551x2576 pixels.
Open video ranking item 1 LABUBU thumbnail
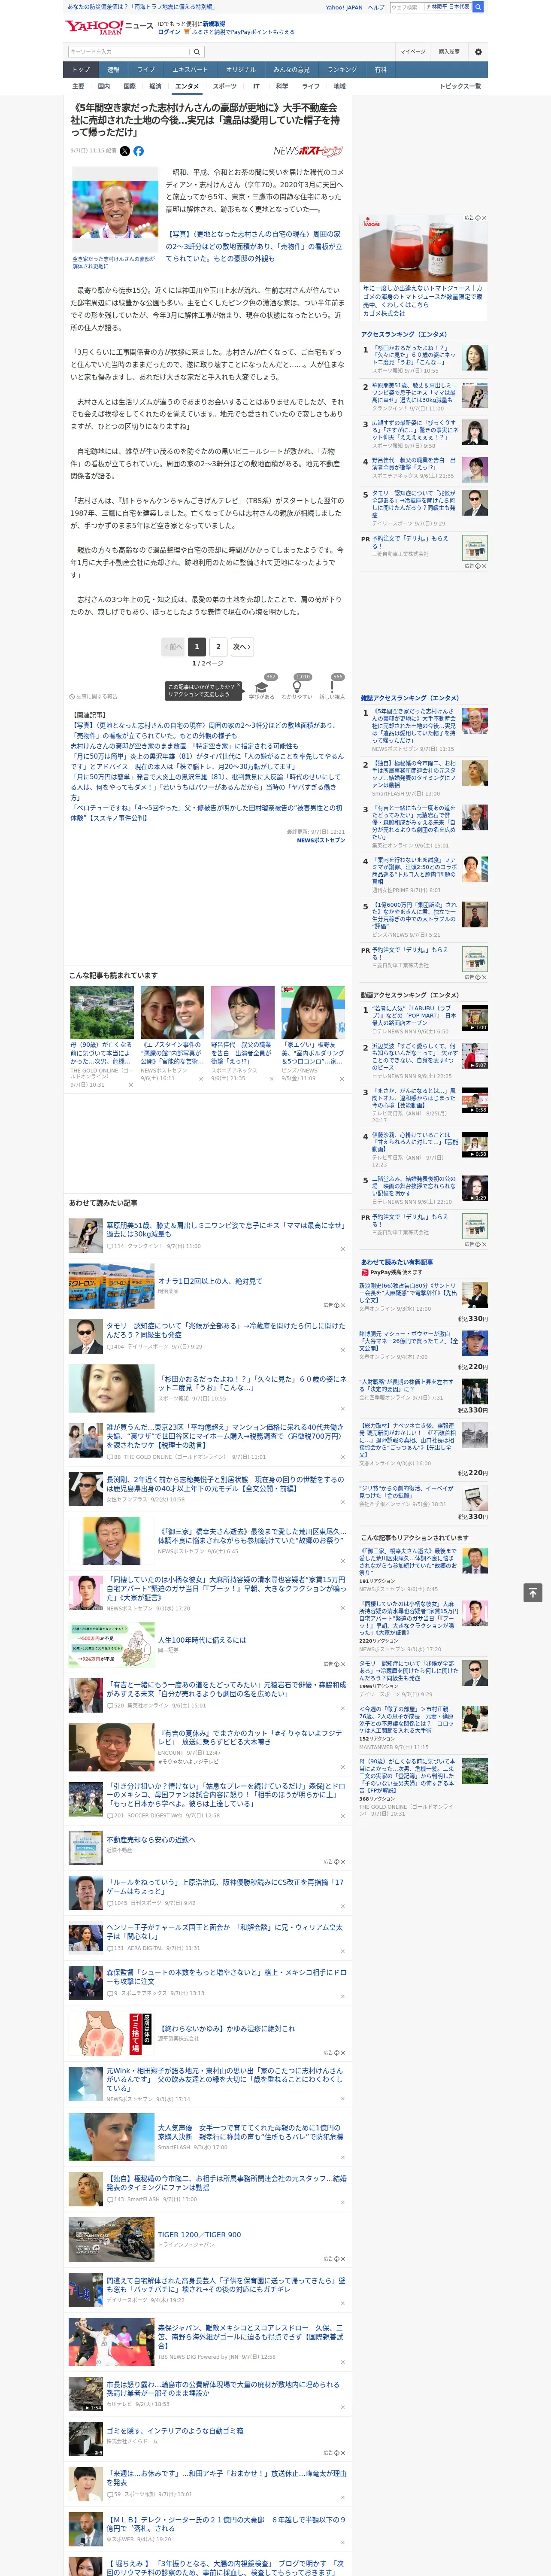[x=475, y=1018]
